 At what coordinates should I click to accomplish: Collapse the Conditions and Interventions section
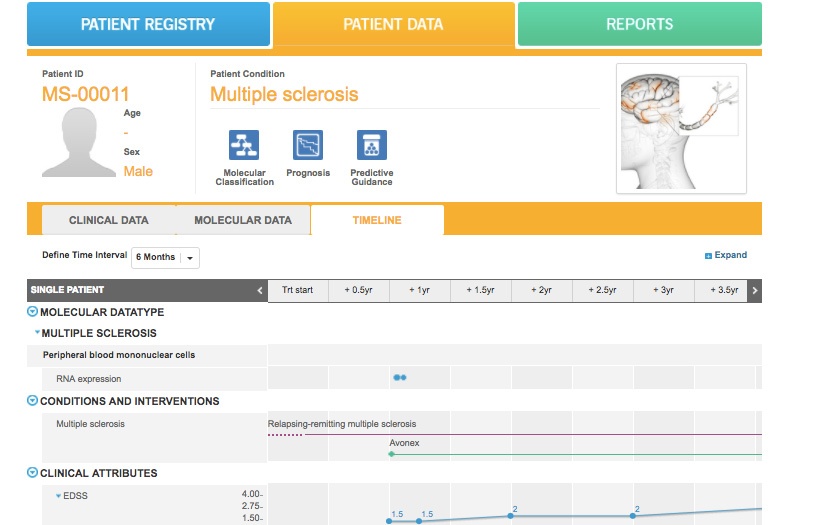pos(32,401)
